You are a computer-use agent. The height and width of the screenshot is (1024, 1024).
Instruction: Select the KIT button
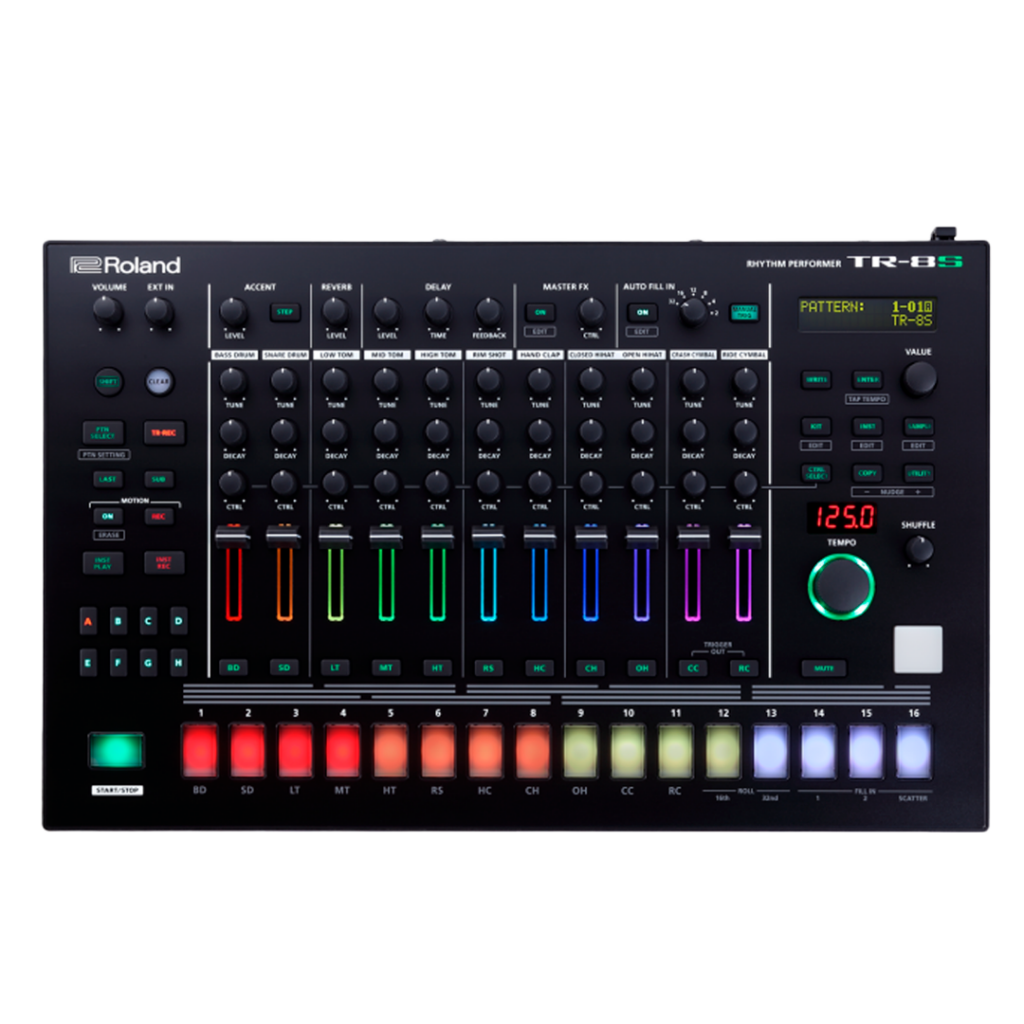[x=816, y=426]
